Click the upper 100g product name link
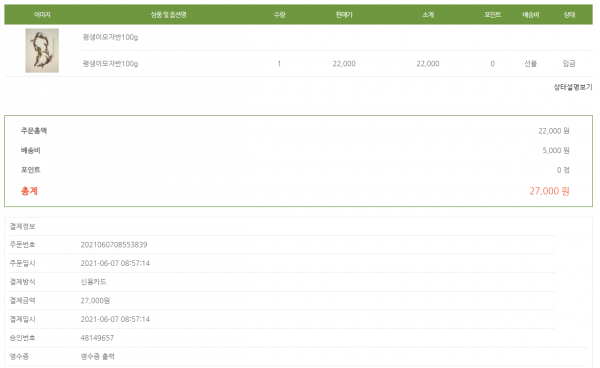Image resolution: width=600 pixels, height=368 pixels. point(111,37)
